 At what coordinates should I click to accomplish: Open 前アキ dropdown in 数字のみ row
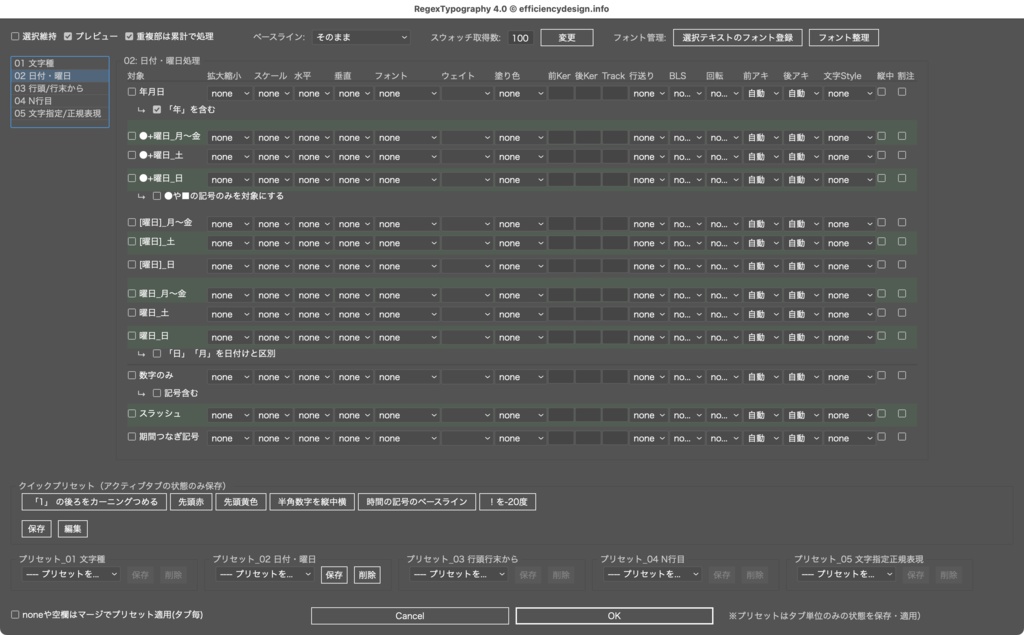click(762, 377)
